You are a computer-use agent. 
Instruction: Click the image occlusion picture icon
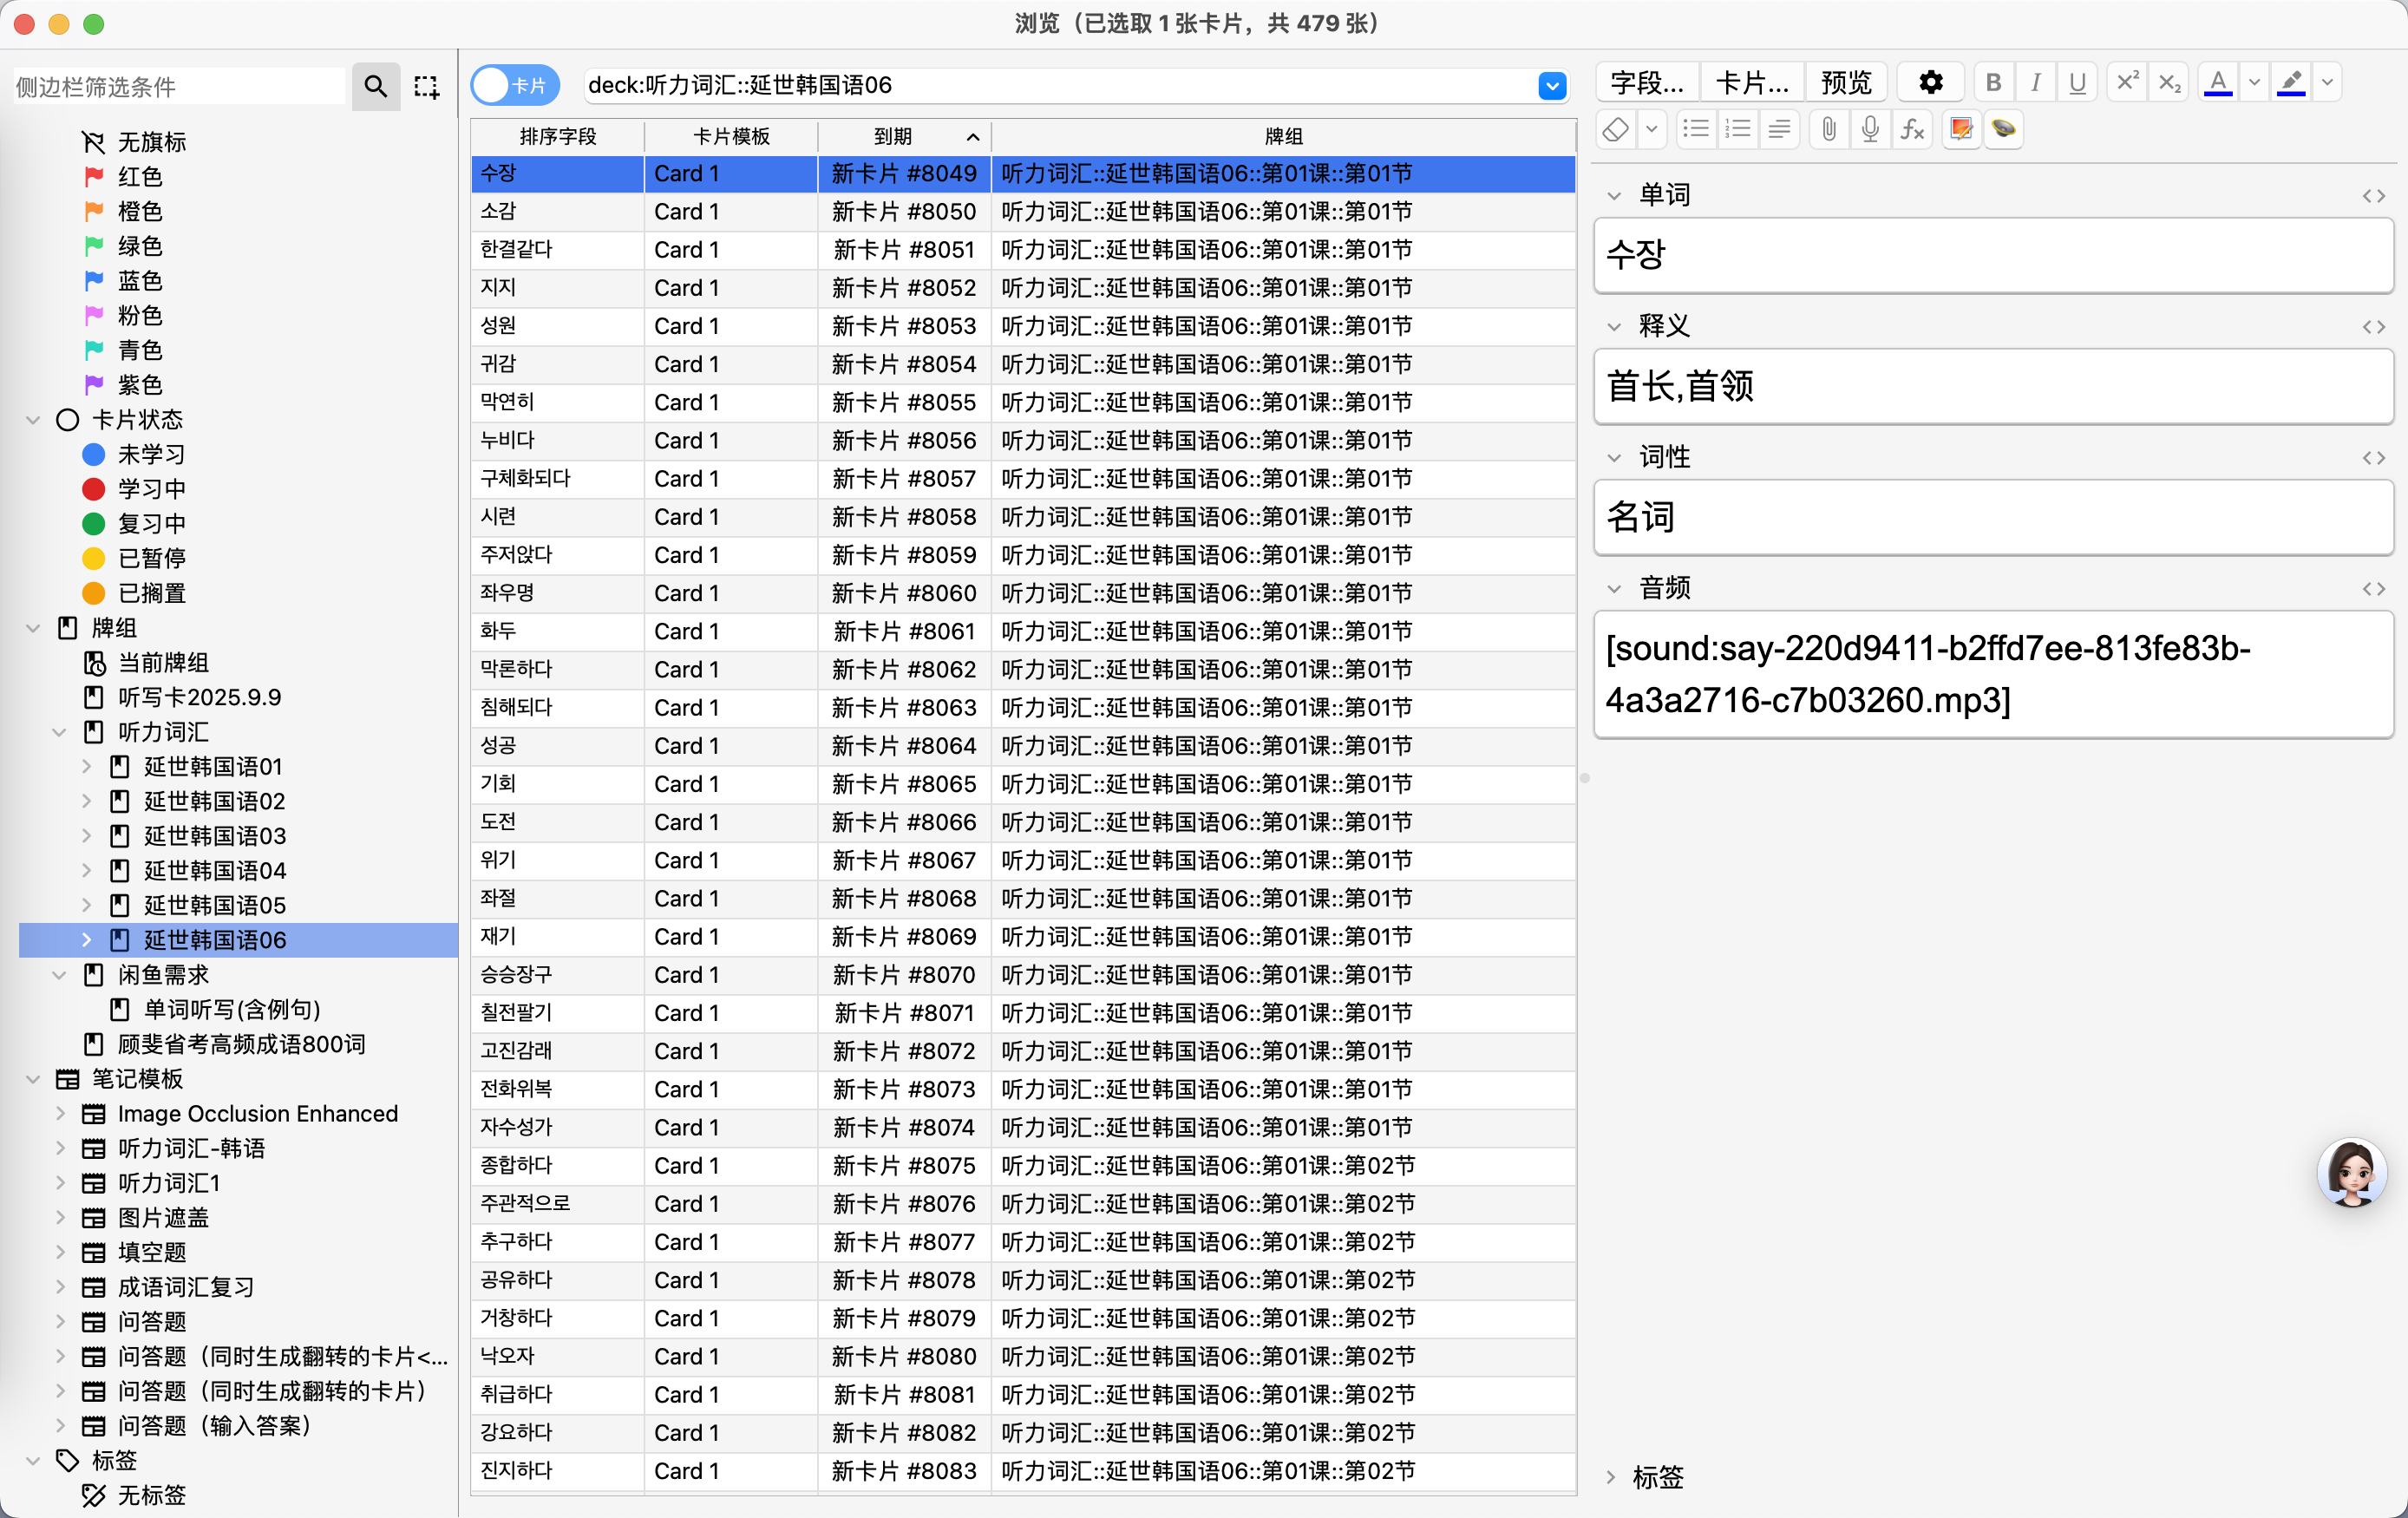point(1961,129)
